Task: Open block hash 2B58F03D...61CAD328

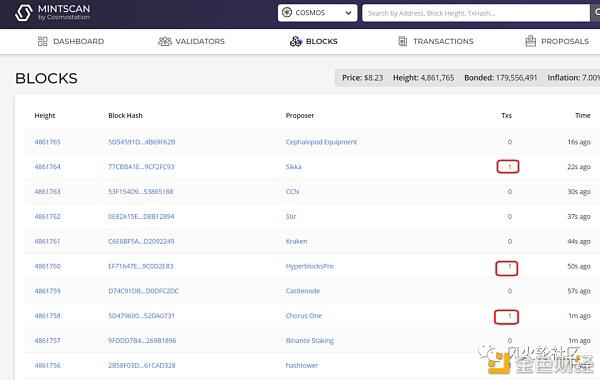Action: click(x=142, y=365)
